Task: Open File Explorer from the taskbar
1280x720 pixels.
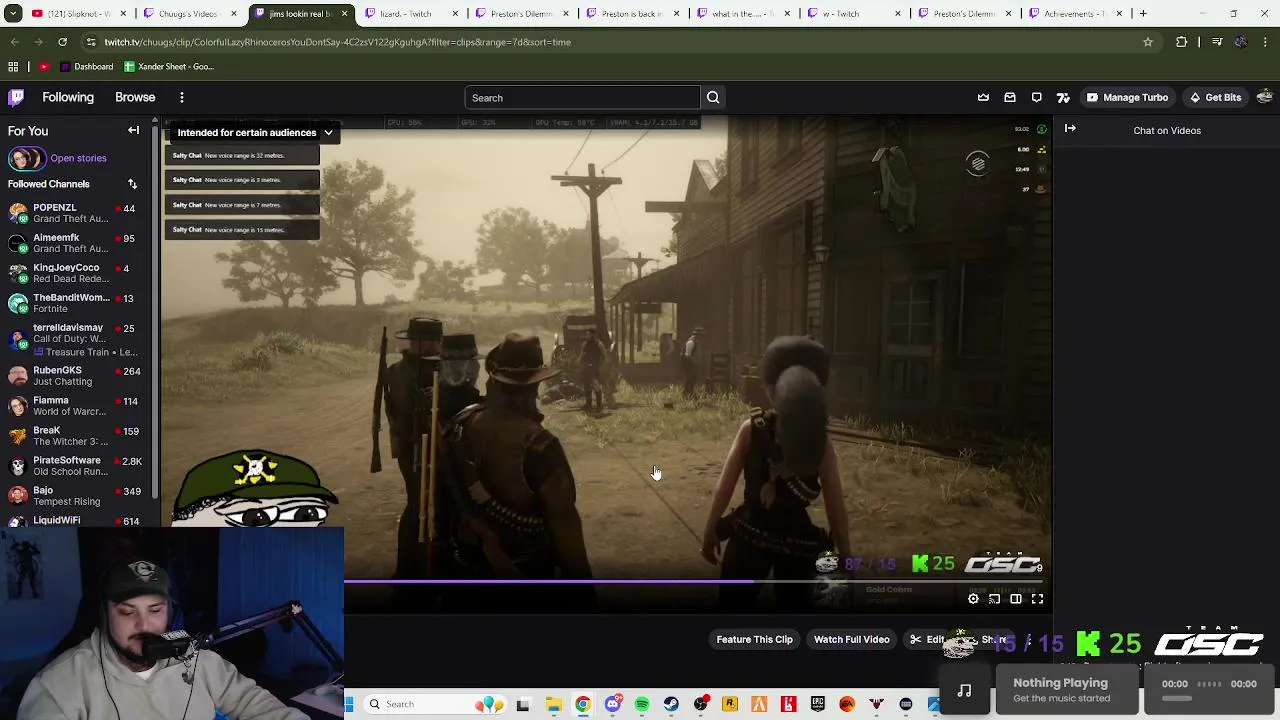Action: (x=553, y=704)
